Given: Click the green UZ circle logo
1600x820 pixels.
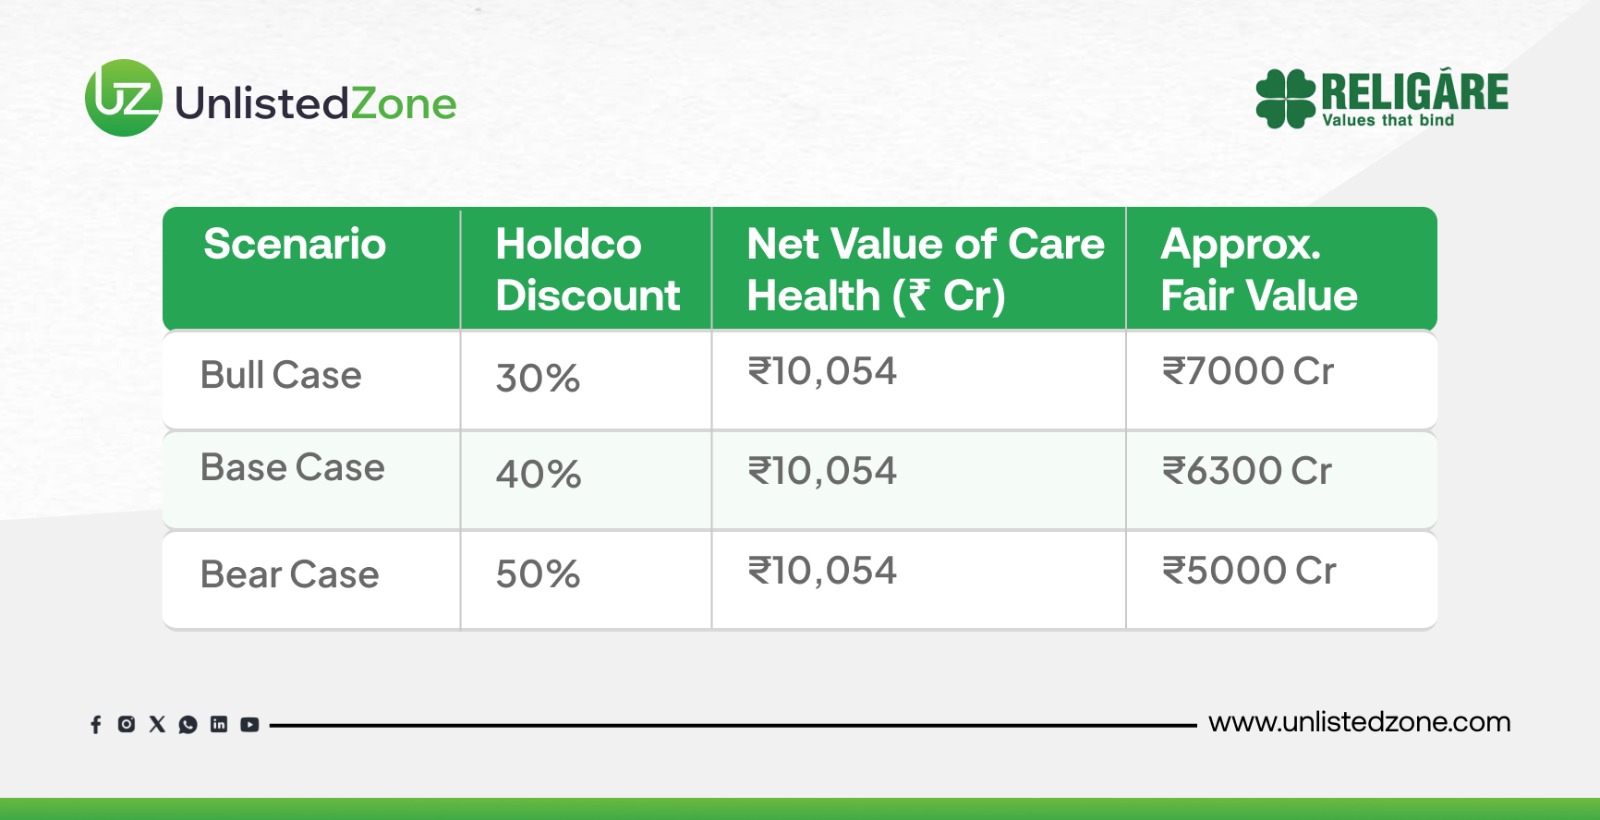Looking at the screenshot, I should (x=123, y=98).
